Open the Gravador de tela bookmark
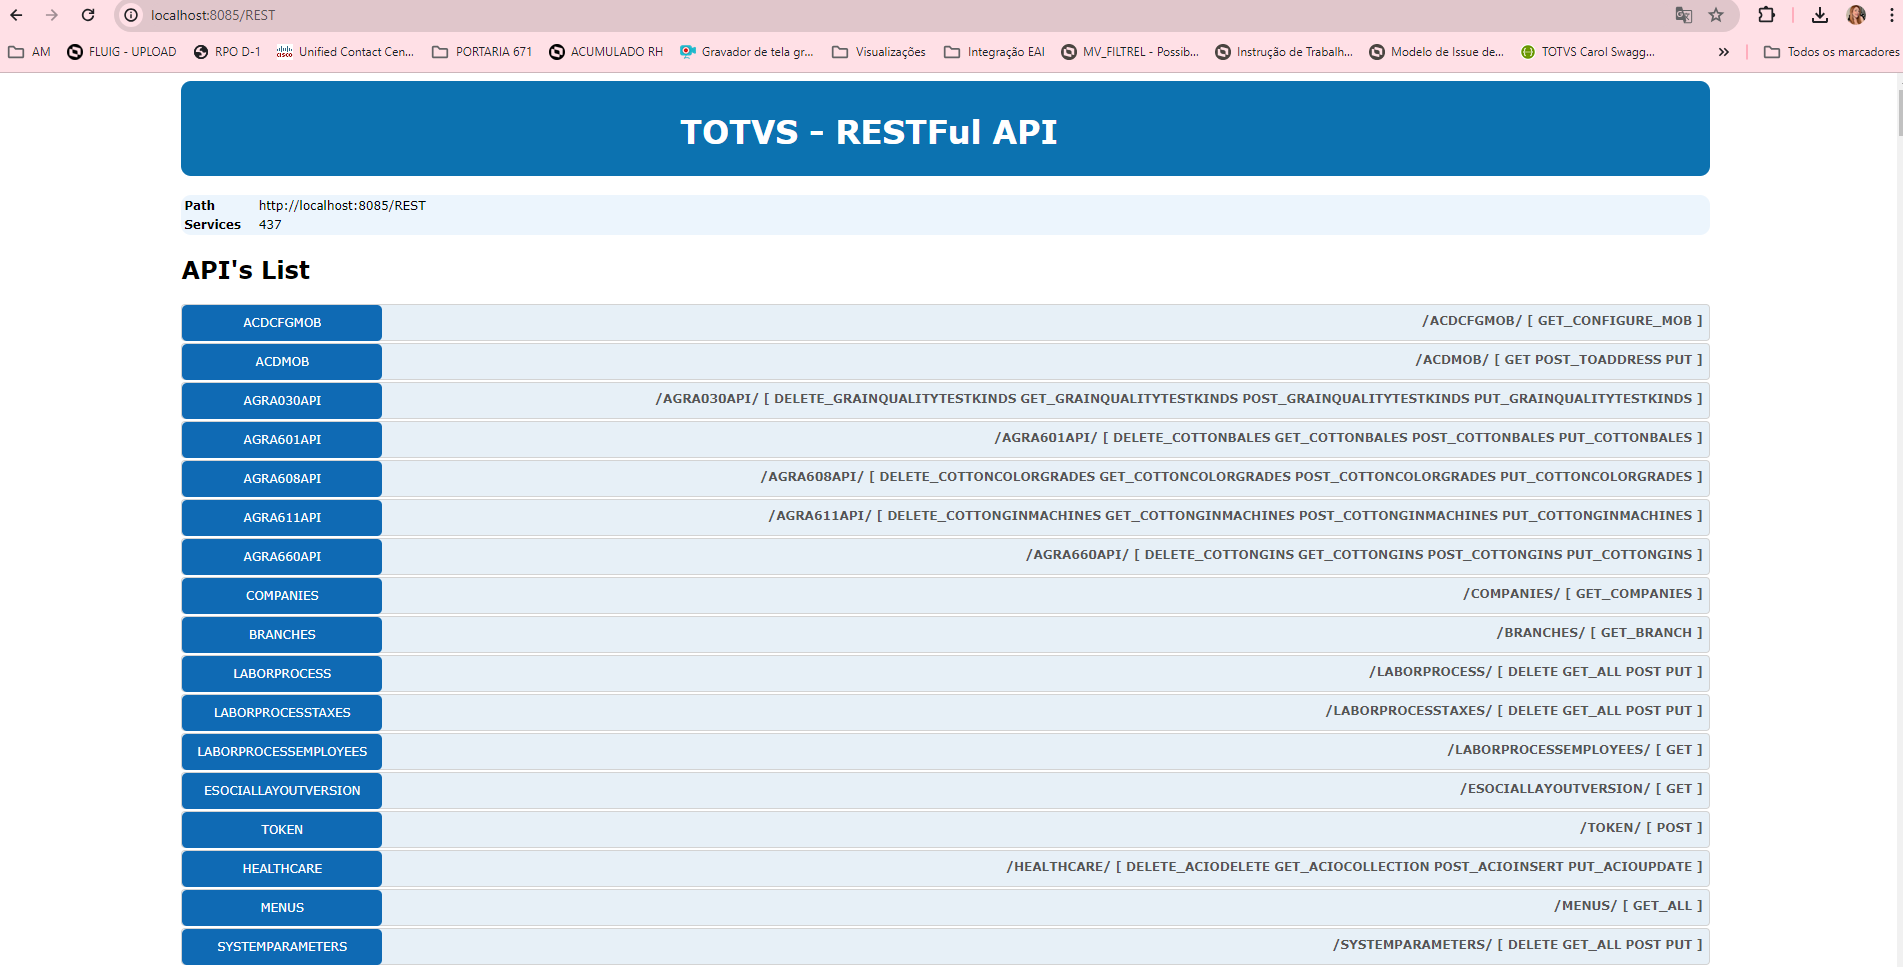This screenshot has height=967, width=1903. [746, 52]
